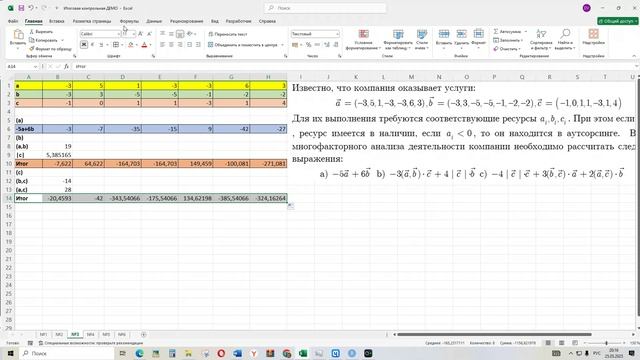Click the decrease indent icon
Viewport: 640px width, 360px height.
[189, 44]
